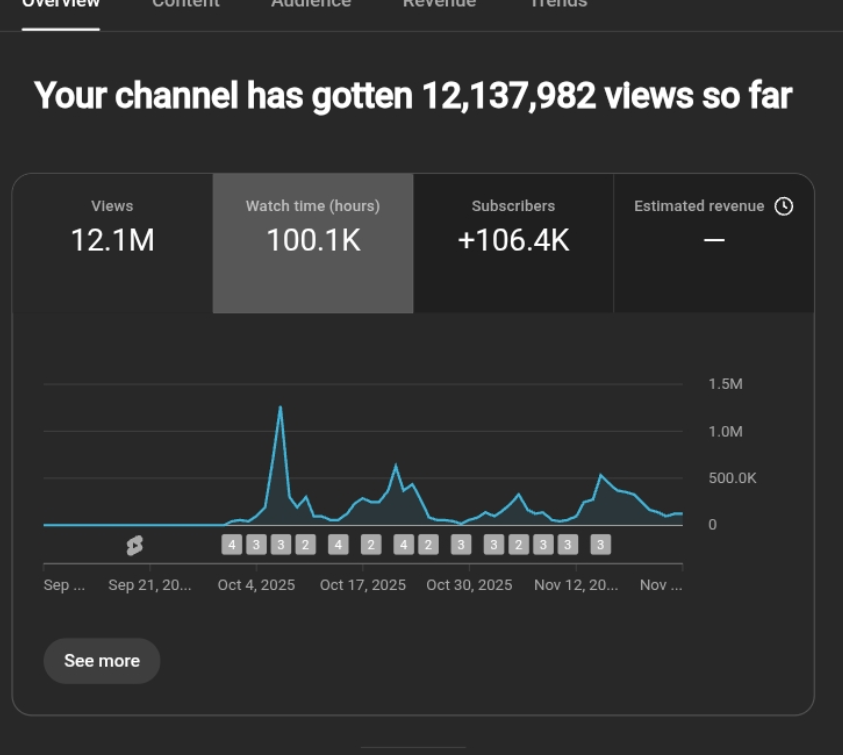Go to the Audience tab

[x=311, y=5]
